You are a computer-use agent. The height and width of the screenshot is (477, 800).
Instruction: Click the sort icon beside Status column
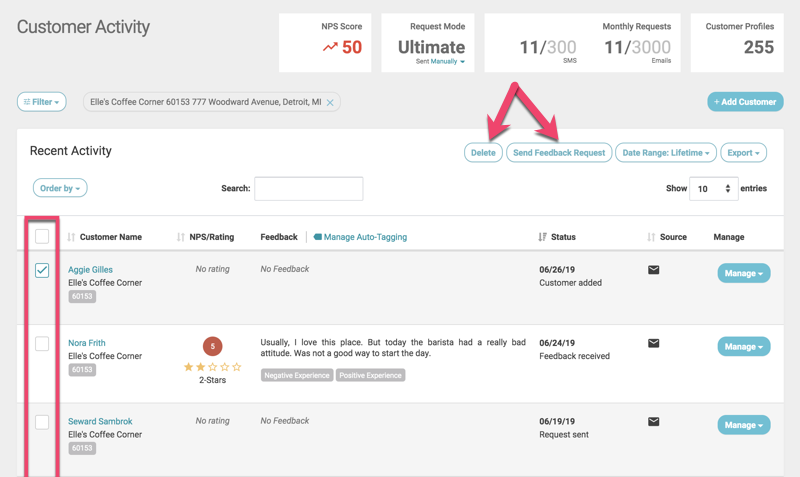pos(542,237)
